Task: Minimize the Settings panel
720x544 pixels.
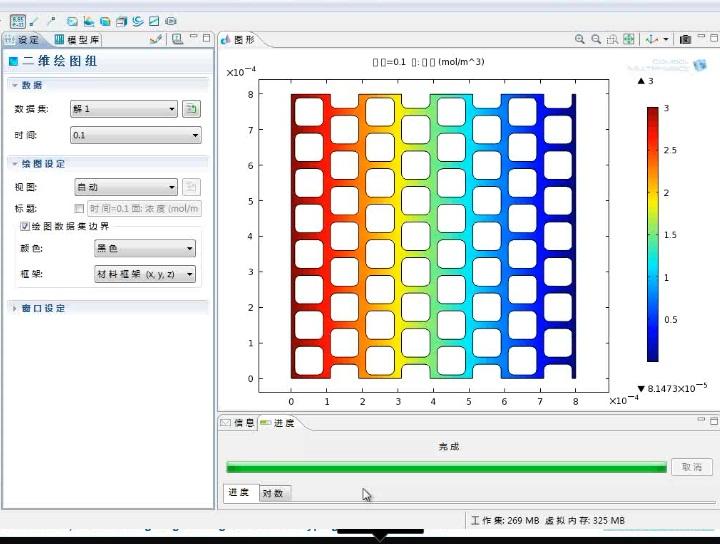Action: click(194, 37)
